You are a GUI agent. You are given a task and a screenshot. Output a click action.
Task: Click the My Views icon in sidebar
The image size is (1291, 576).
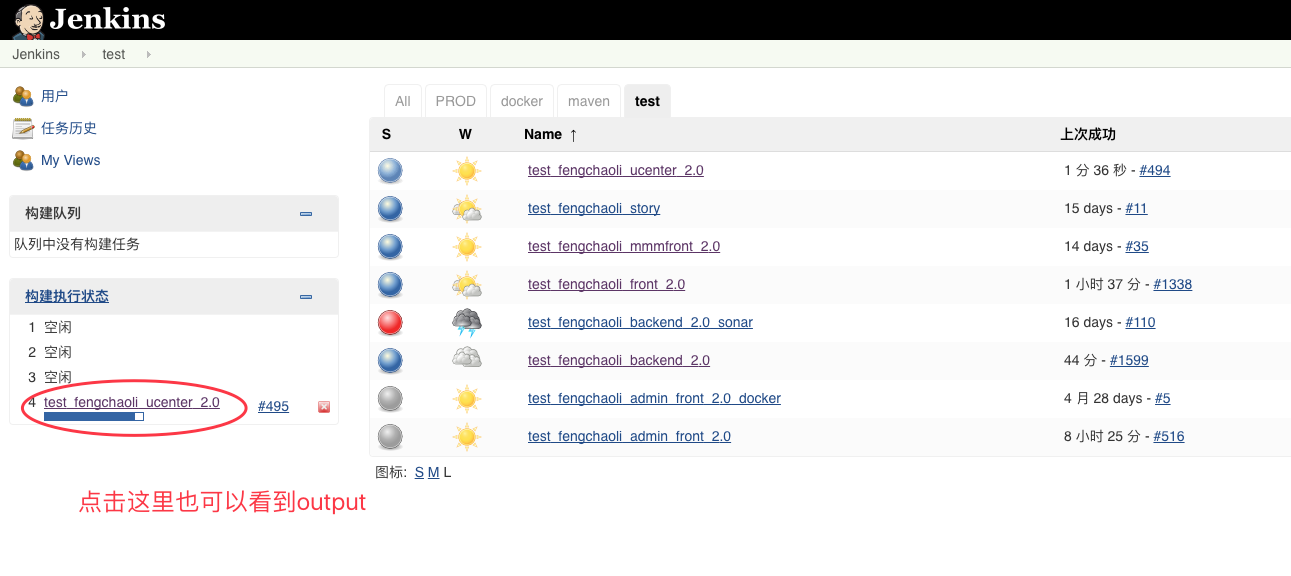pos(23,160)
